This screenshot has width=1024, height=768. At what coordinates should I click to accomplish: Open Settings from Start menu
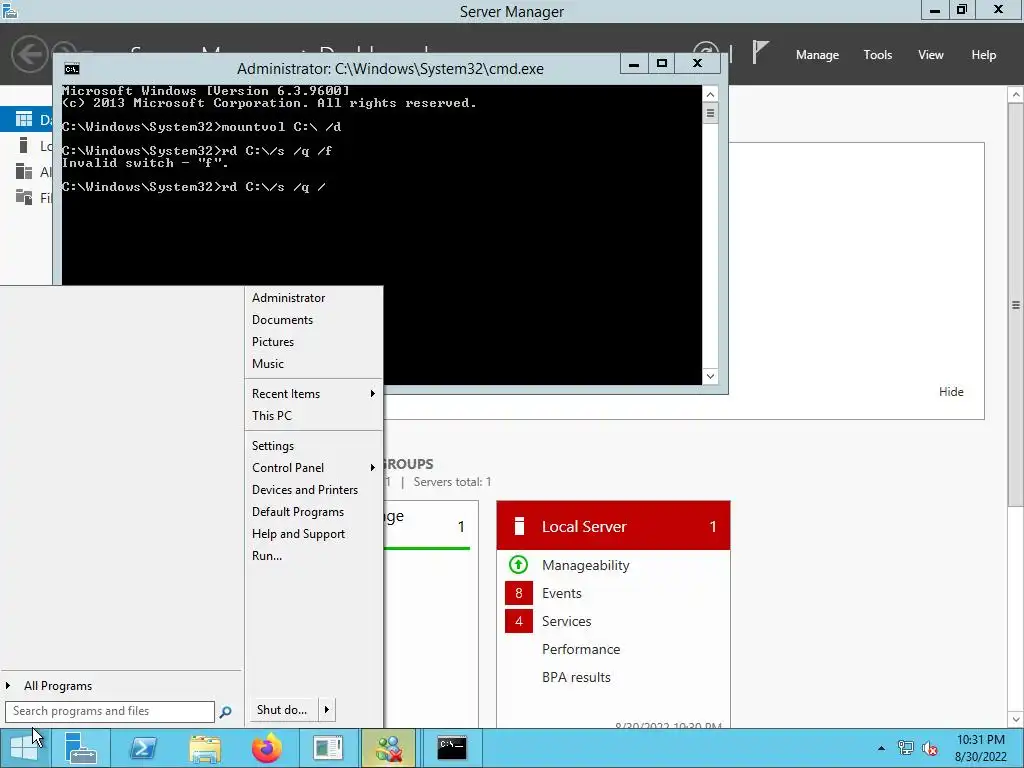pos(313,446)
